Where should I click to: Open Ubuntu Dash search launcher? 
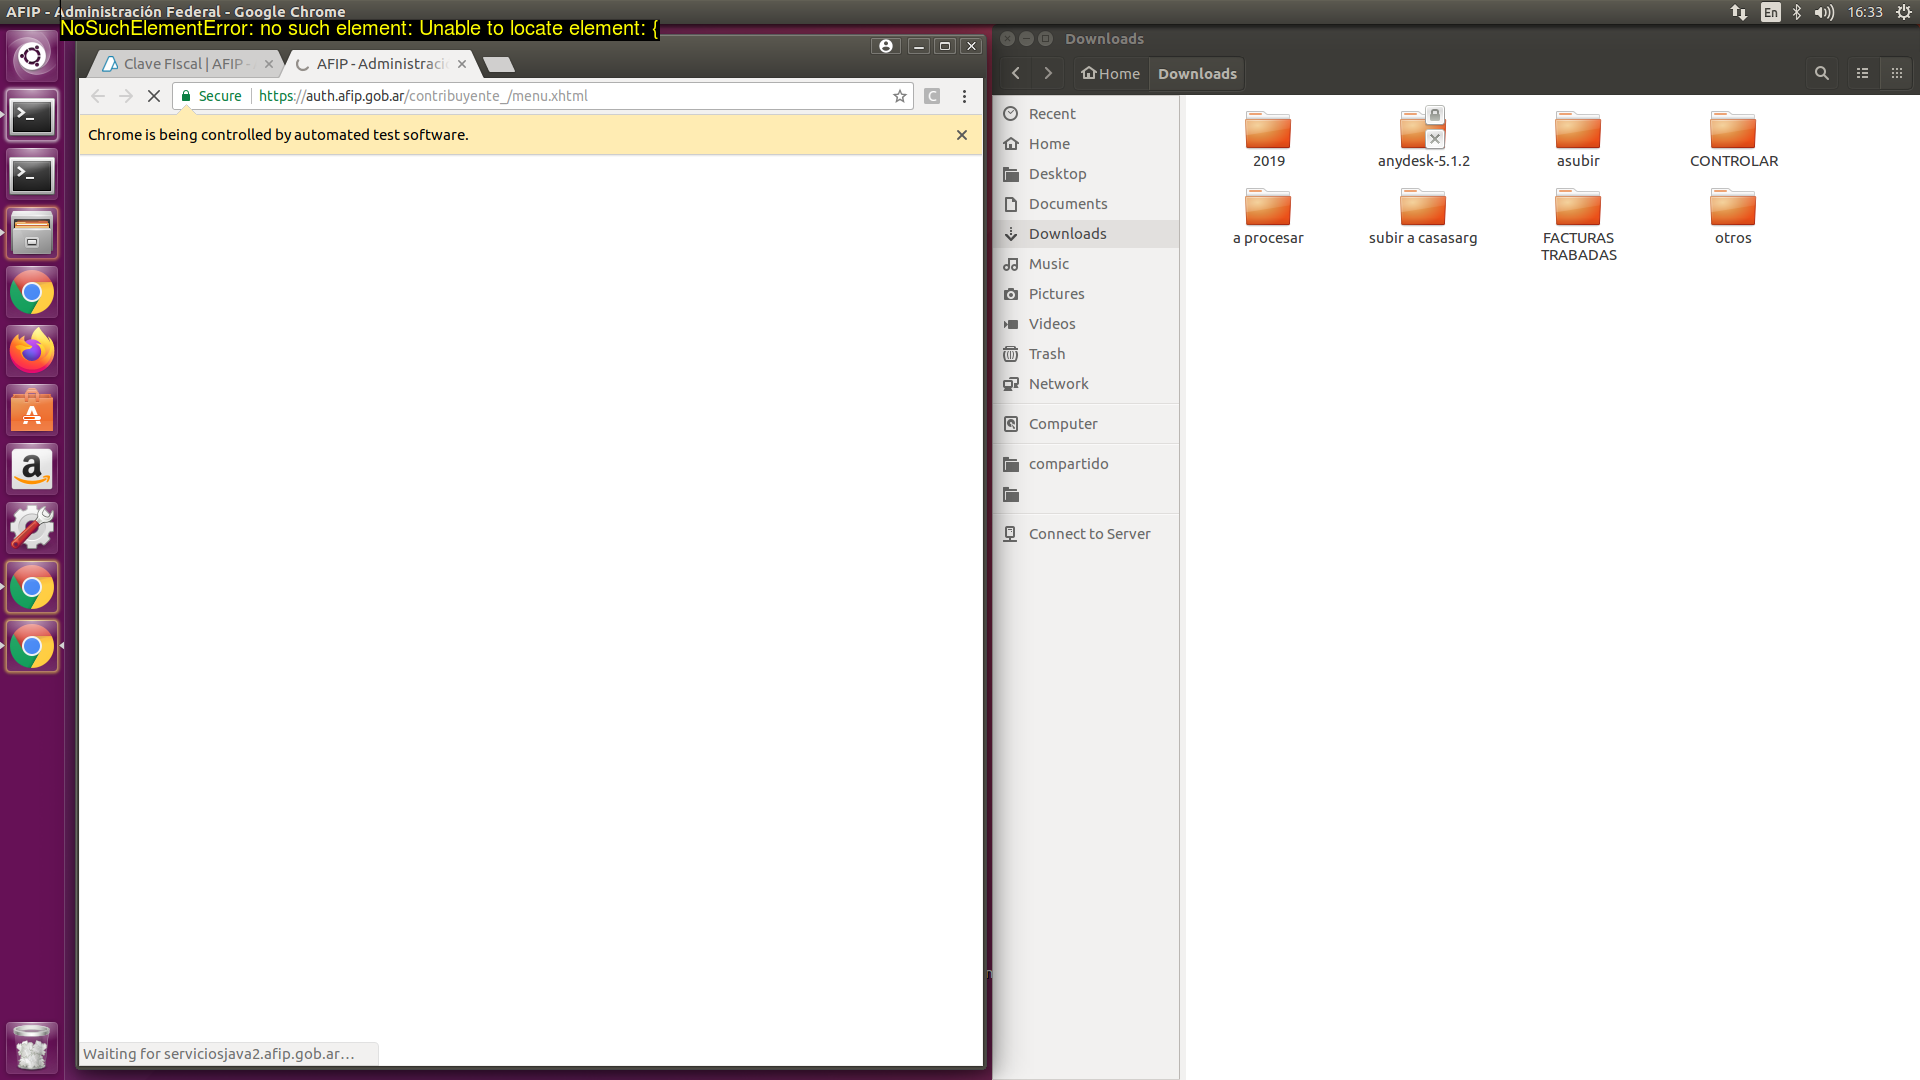click(32, 56)
